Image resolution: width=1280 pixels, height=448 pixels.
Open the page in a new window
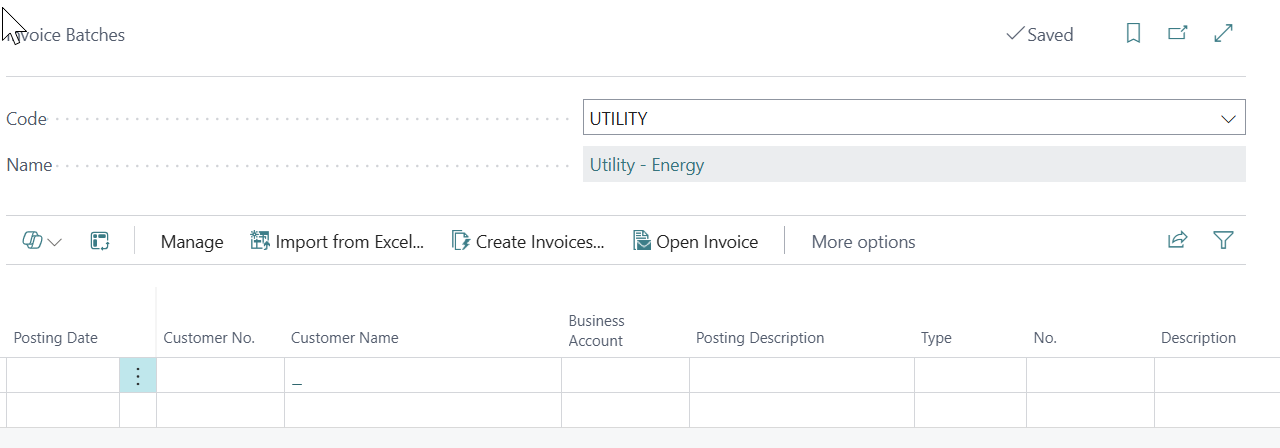[x=1178, y=34]
